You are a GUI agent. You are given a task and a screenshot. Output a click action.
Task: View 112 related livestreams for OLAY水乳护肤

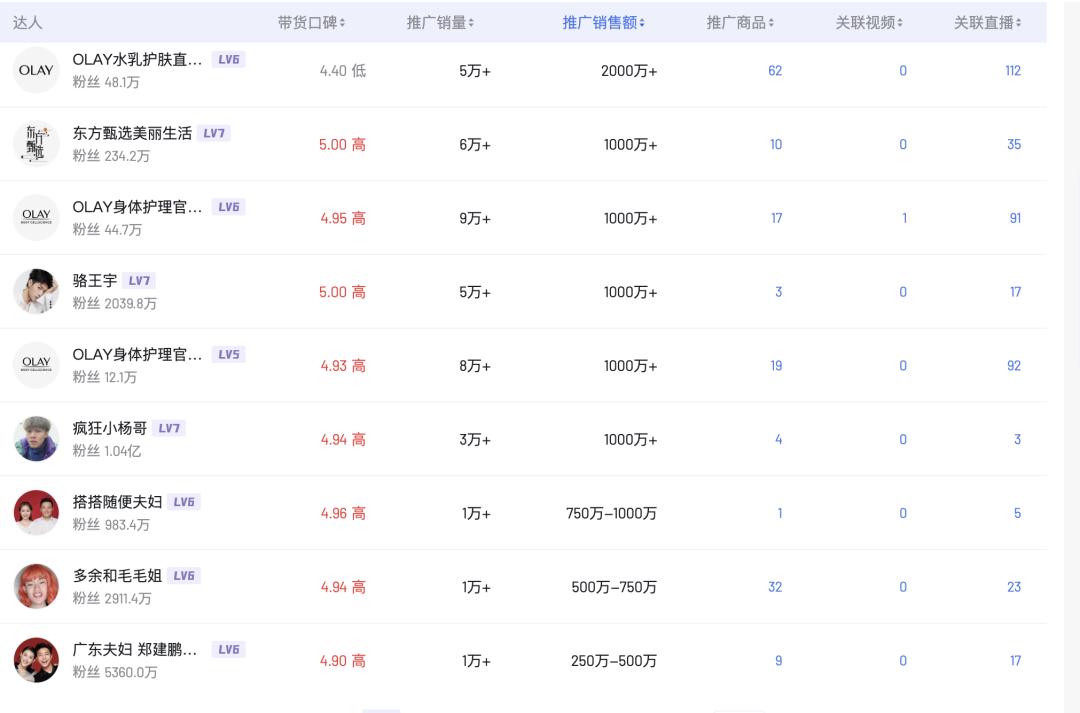click(1013, 71)
